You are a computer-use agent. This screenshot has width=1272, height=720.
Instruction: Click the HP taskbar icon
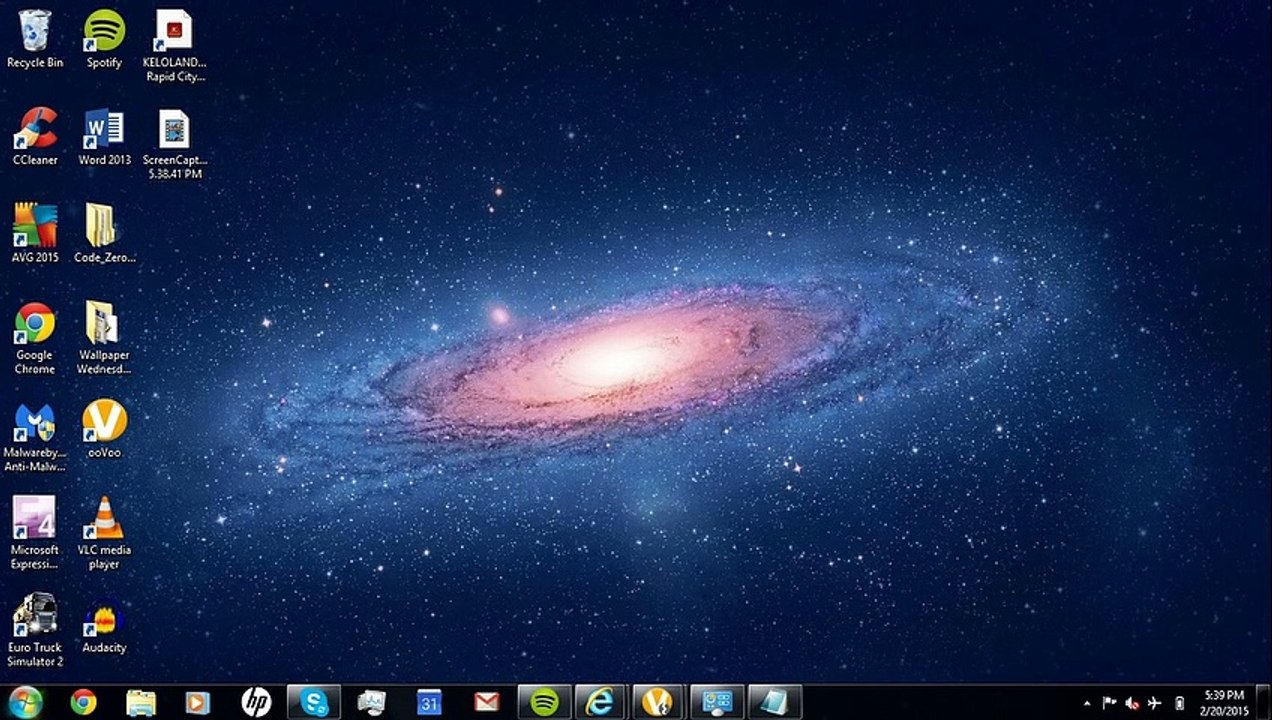pos(256,703)
